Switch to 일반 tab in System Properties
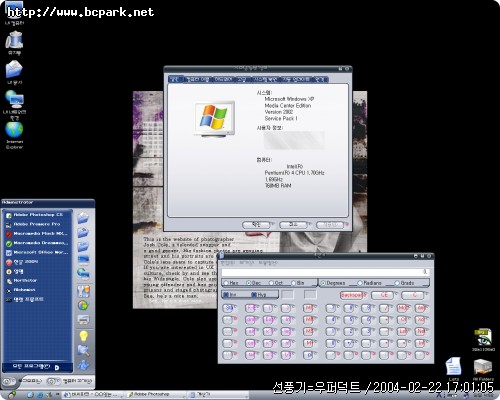 tap(175, 79)
